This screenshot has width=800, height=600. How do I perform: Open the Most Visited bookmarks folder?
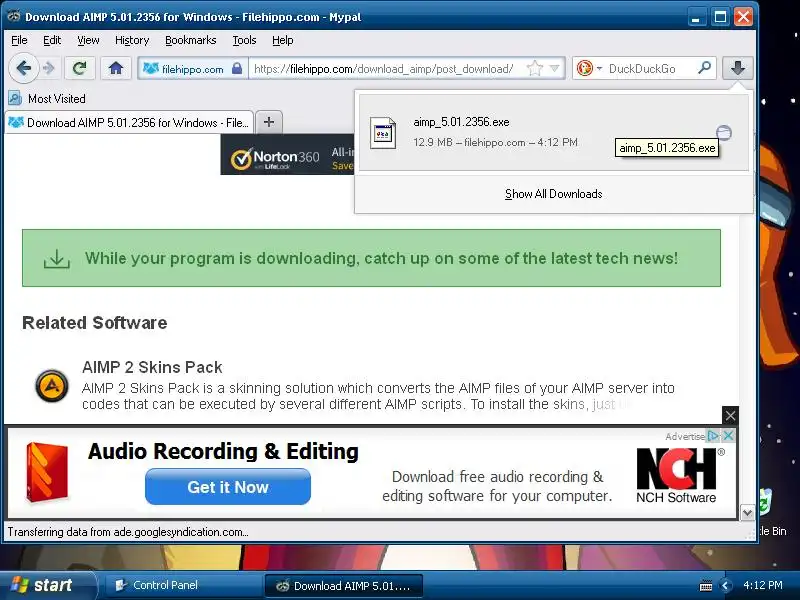[x=47, y=98]
